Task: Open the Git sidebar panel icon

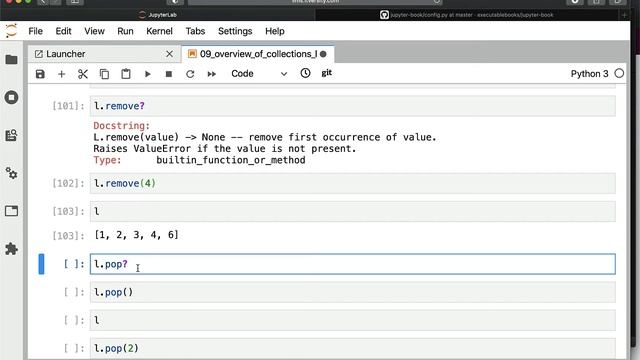Action: [x=11, y=136]
